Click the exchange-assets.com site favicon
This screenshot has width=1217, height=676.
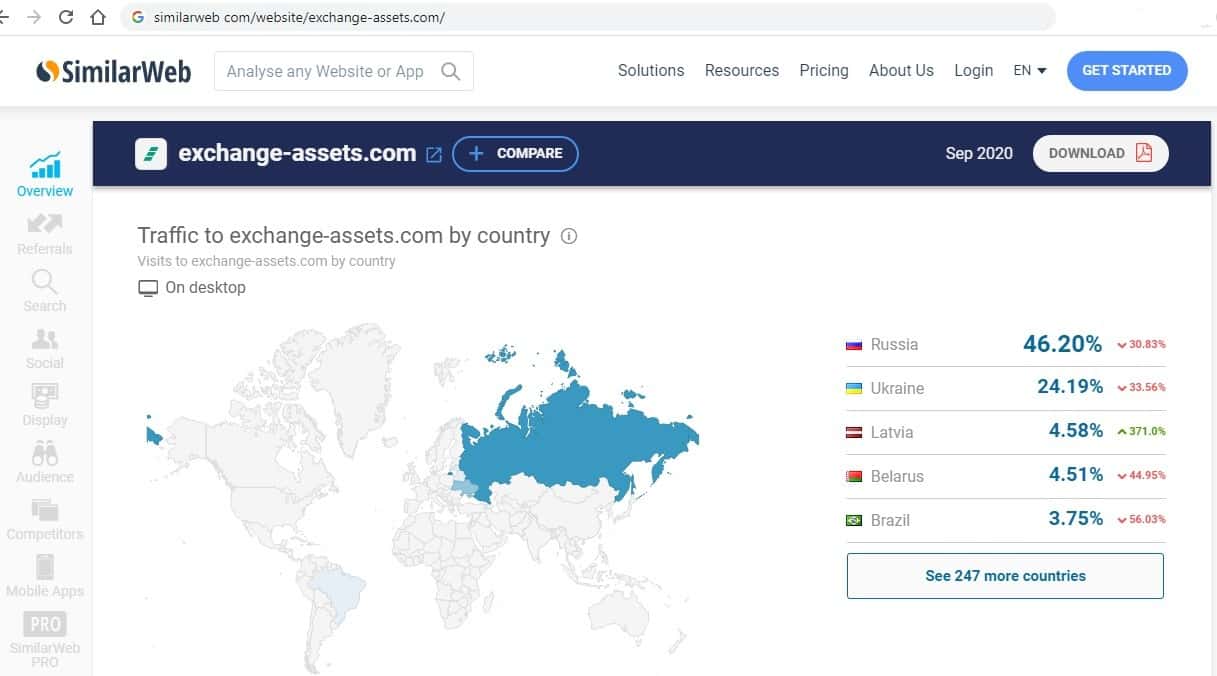(x=151, y=154)
